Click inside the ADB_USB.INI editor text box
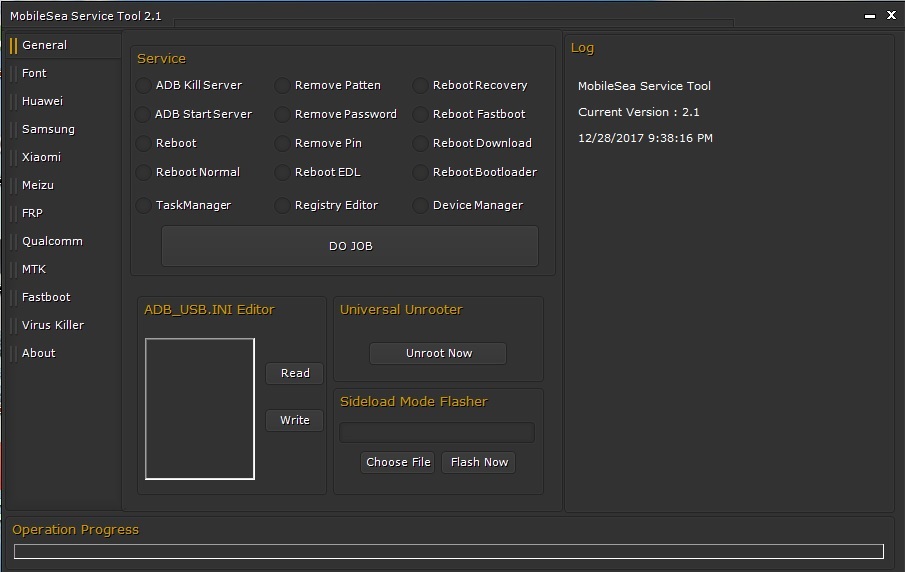This screenshot has height=572, width=905. (x=200, y=409)
